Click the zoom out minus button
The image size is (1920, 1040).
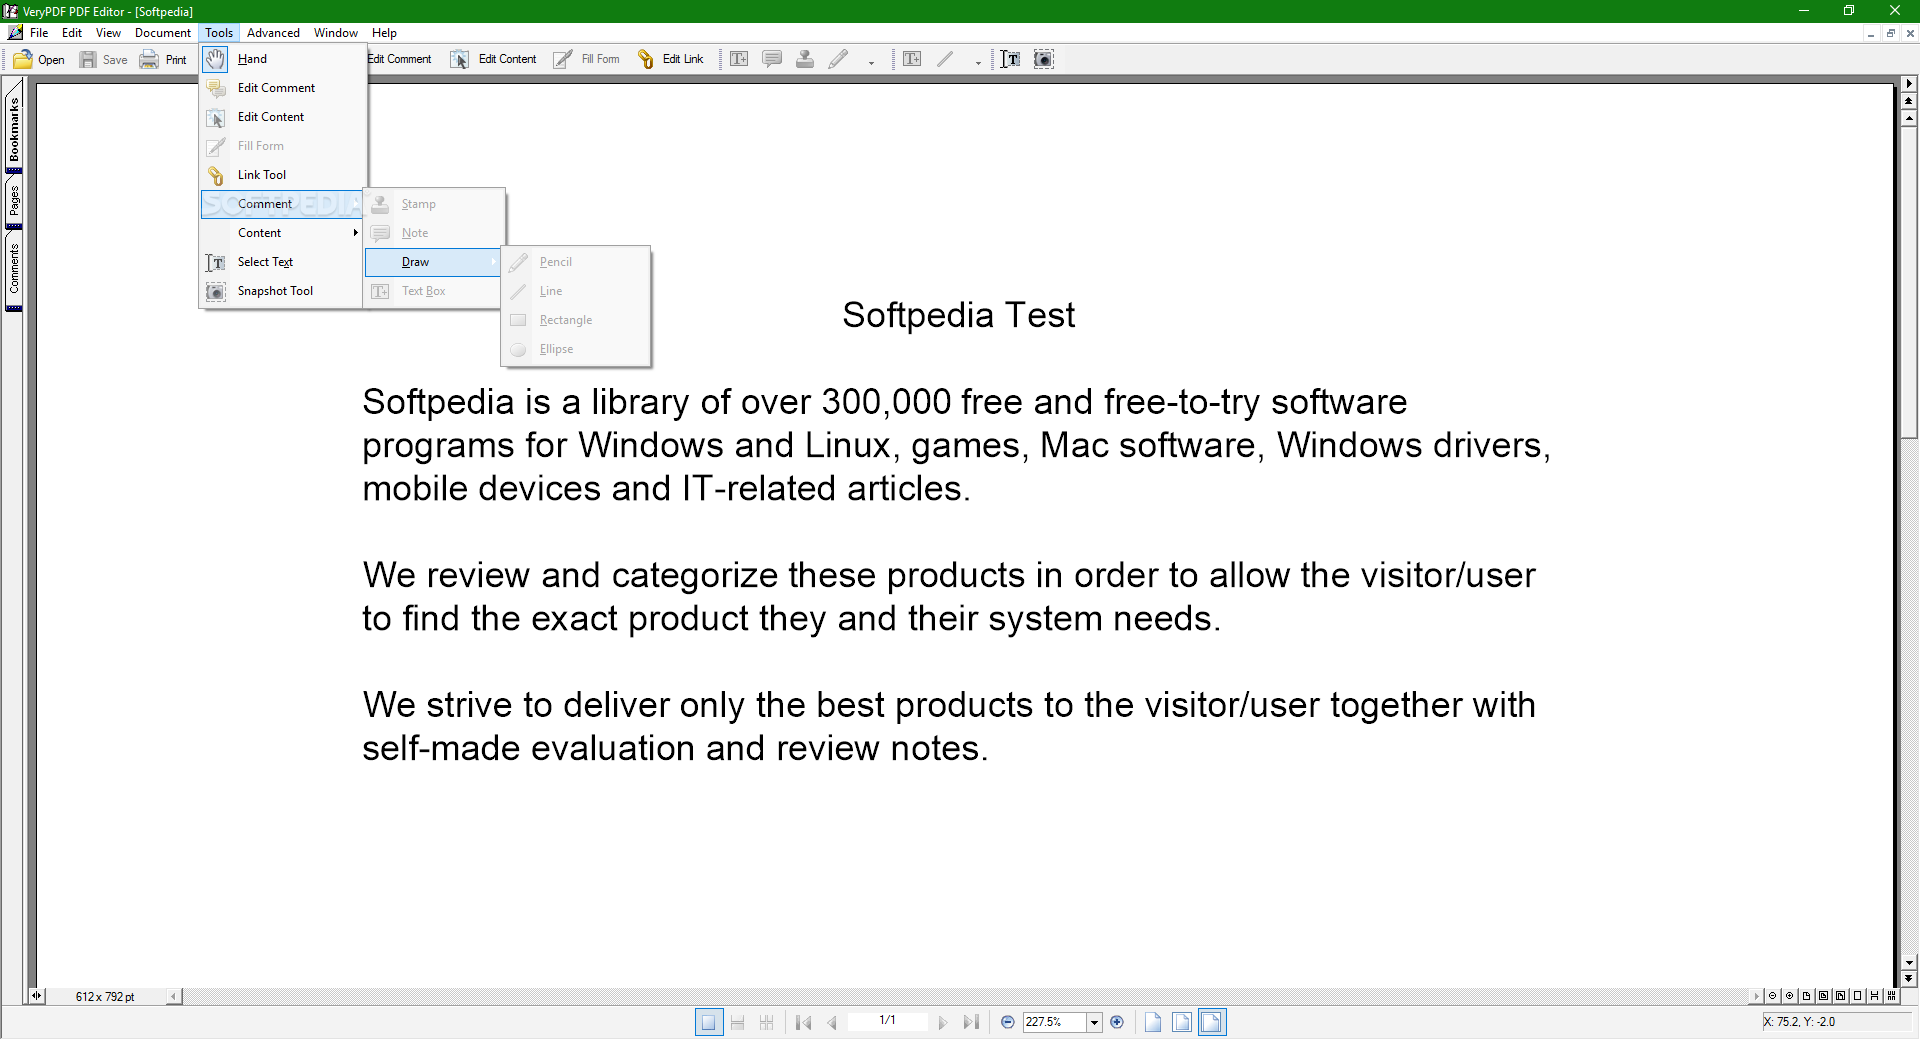(x=1008, y=1022)
